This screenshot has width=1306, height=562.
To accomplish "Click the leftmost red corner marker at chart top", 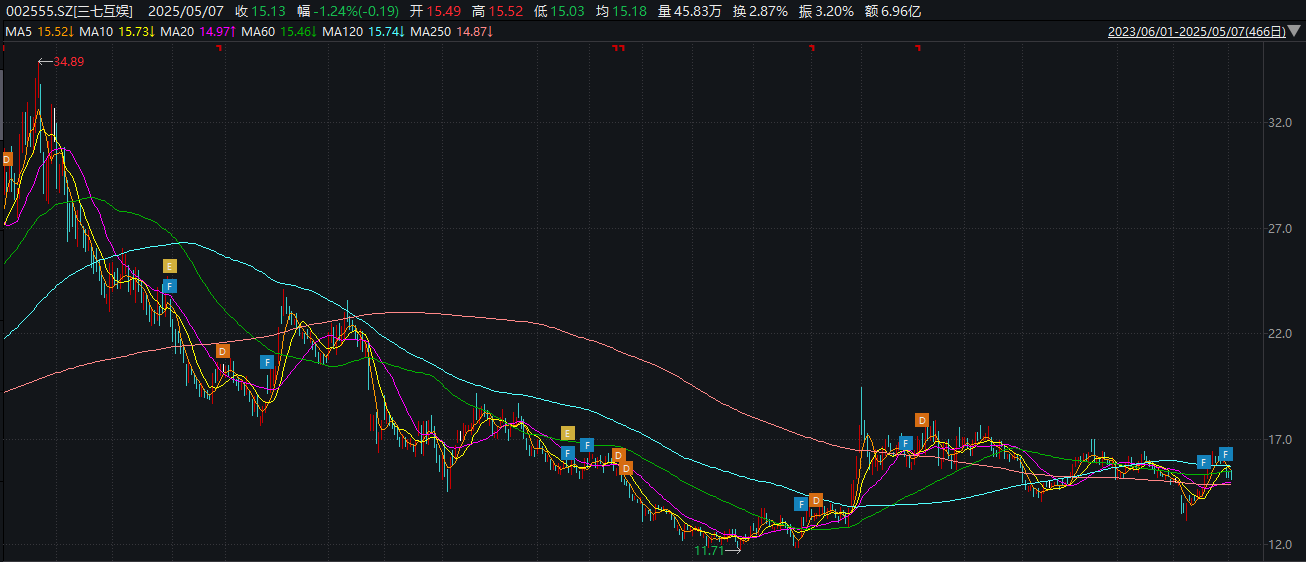I will click(218, 47).
